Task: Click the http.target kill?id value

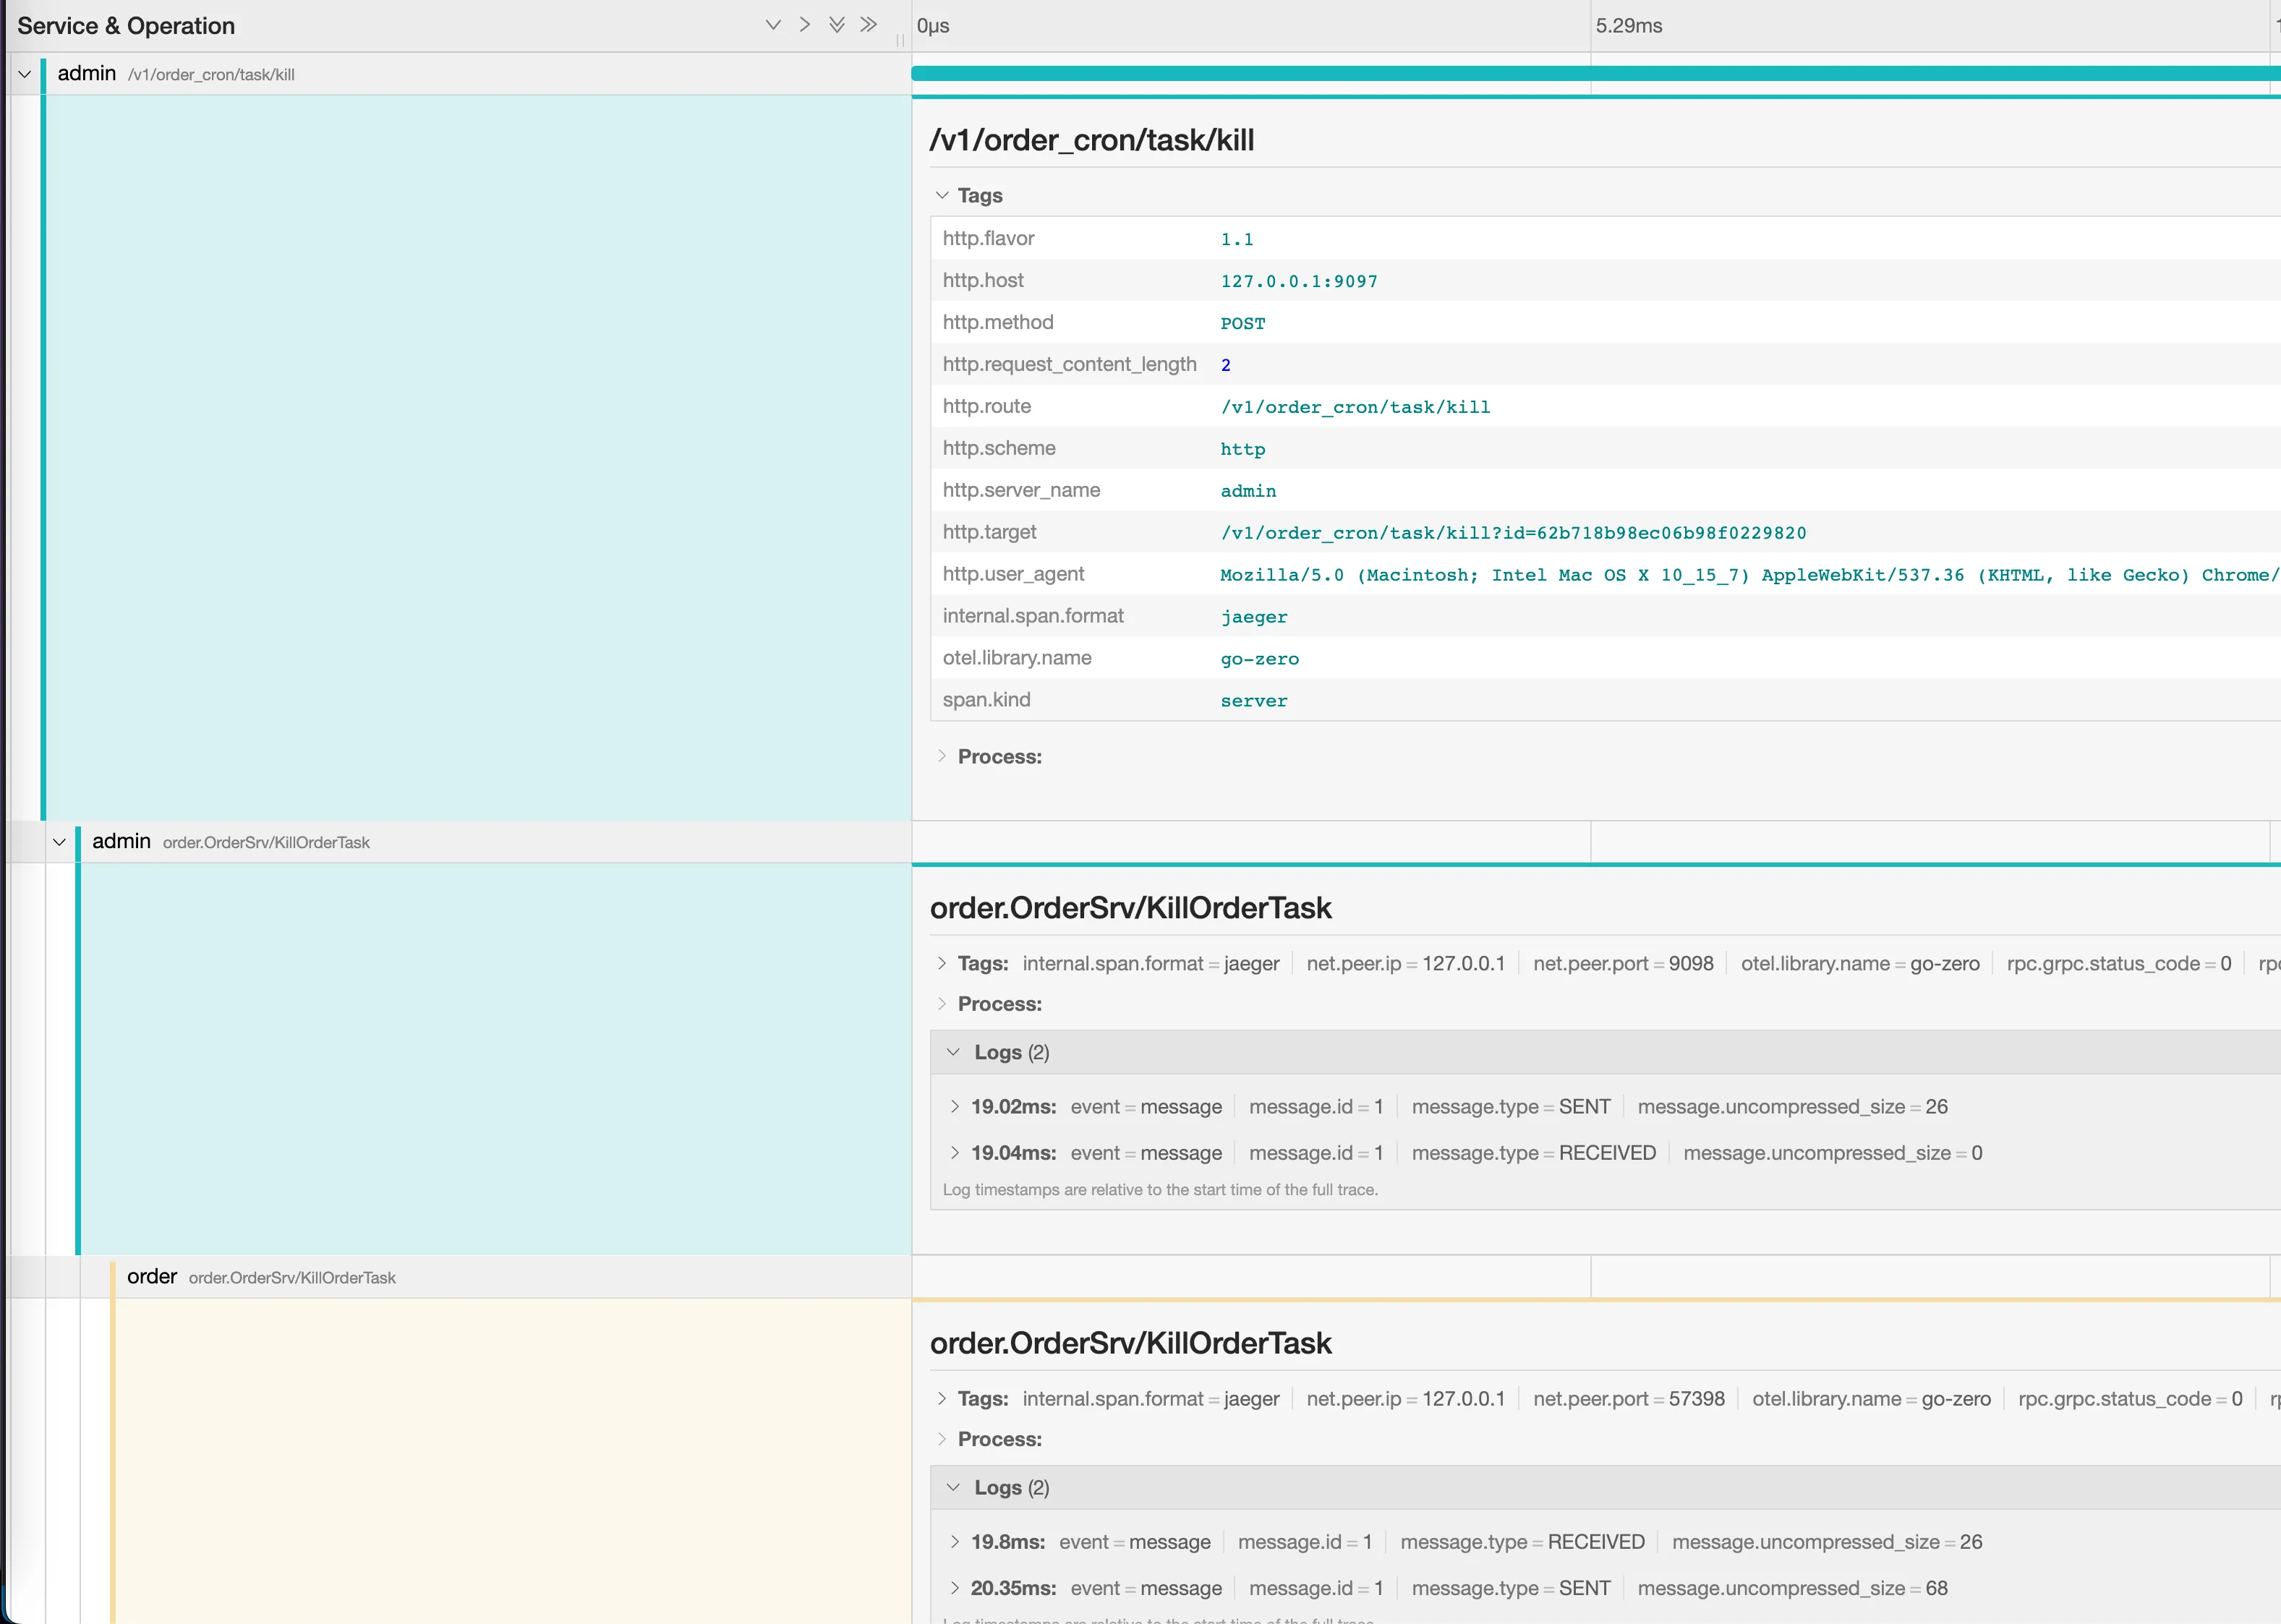Action: (1513, 533)
